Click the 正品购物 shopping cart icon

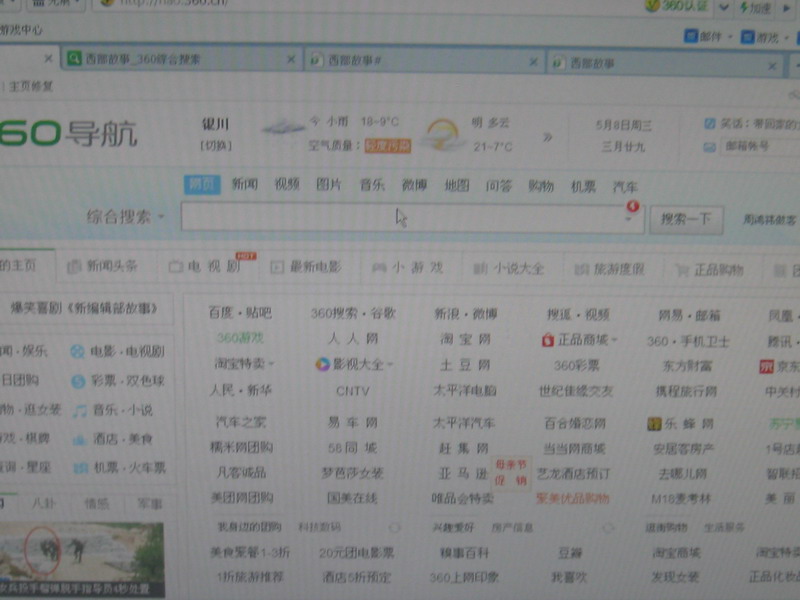pos(682,270)
